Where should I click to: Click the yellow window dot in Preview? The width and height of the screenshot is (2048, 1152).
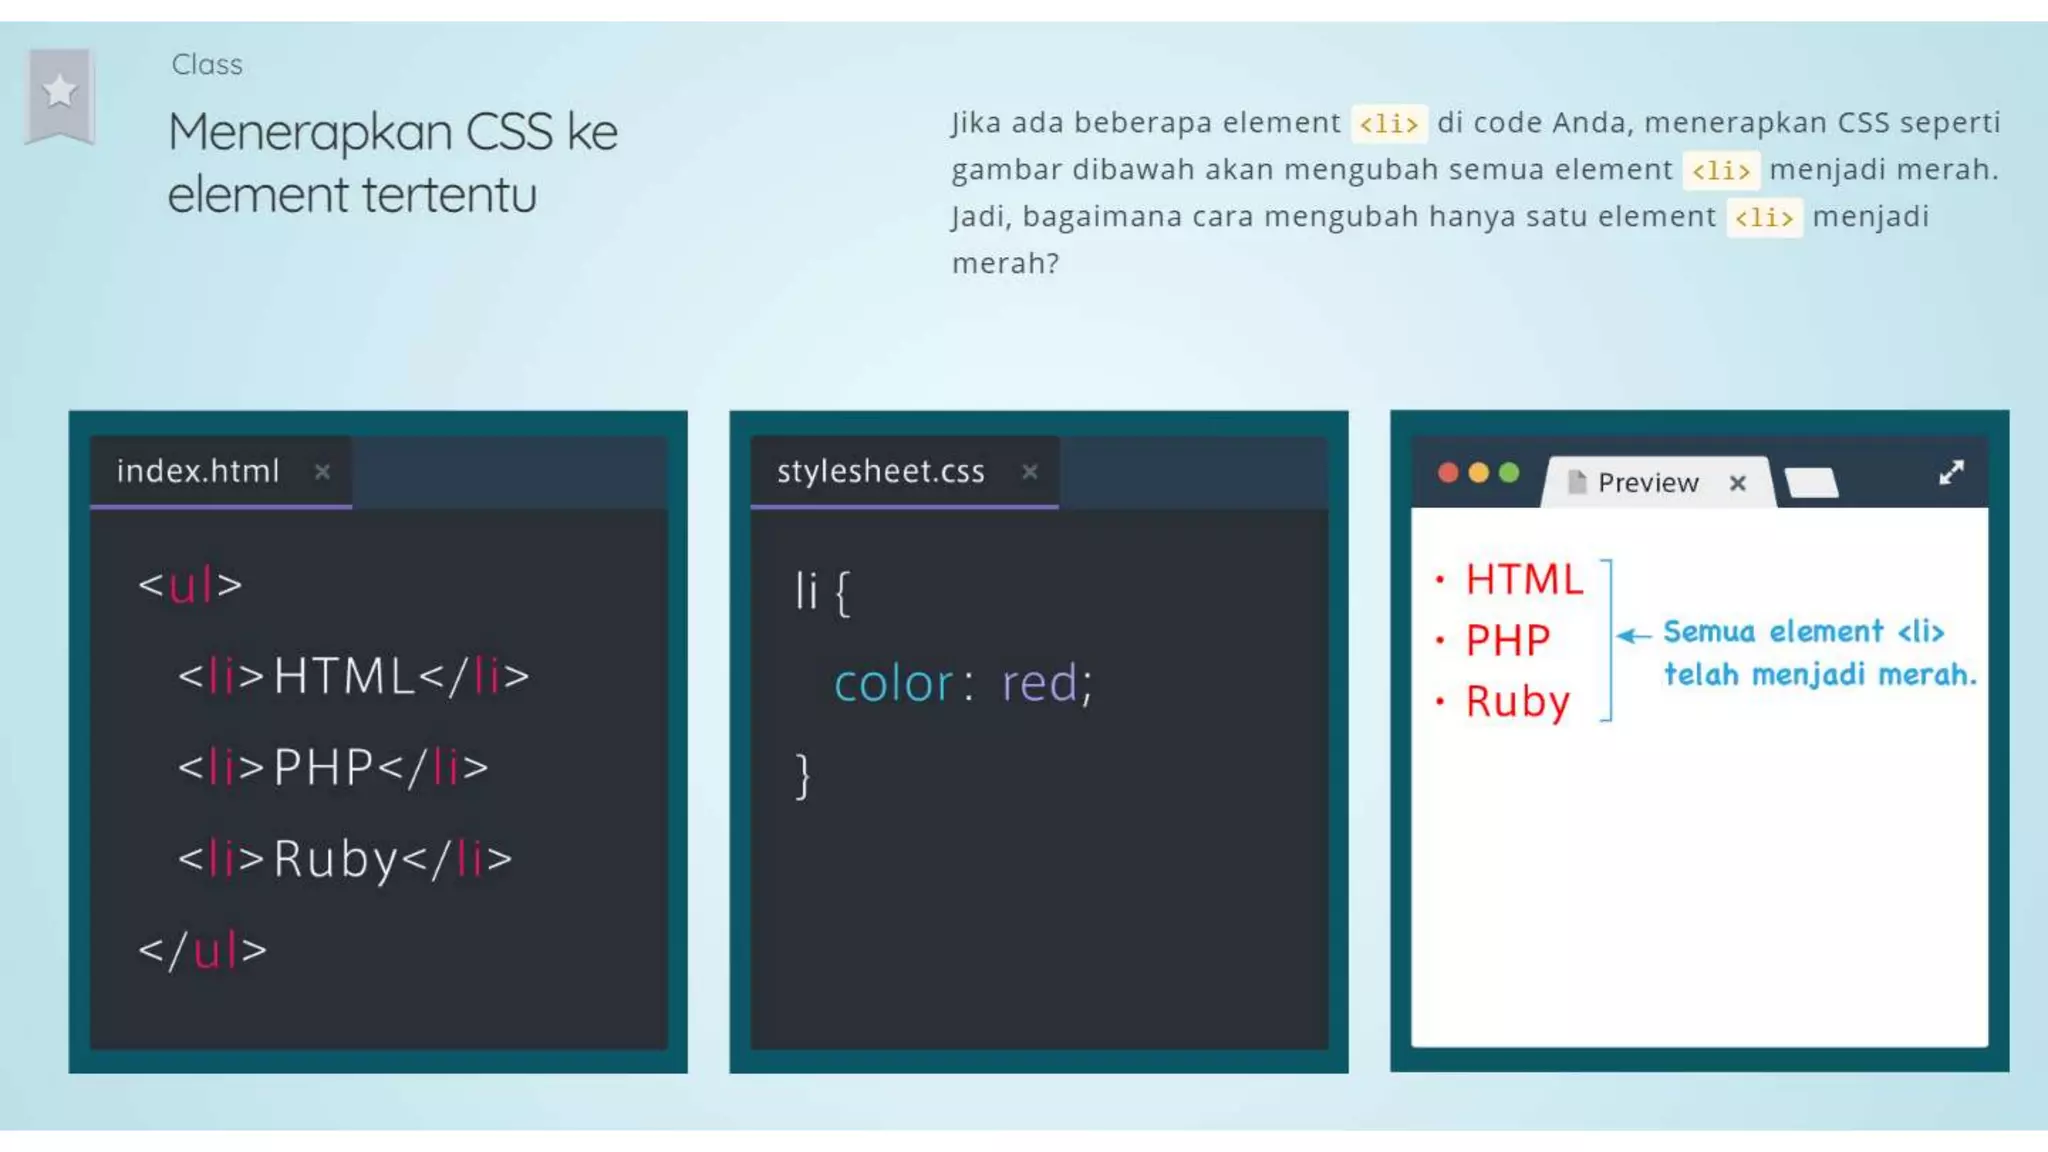coord(1478,472)
